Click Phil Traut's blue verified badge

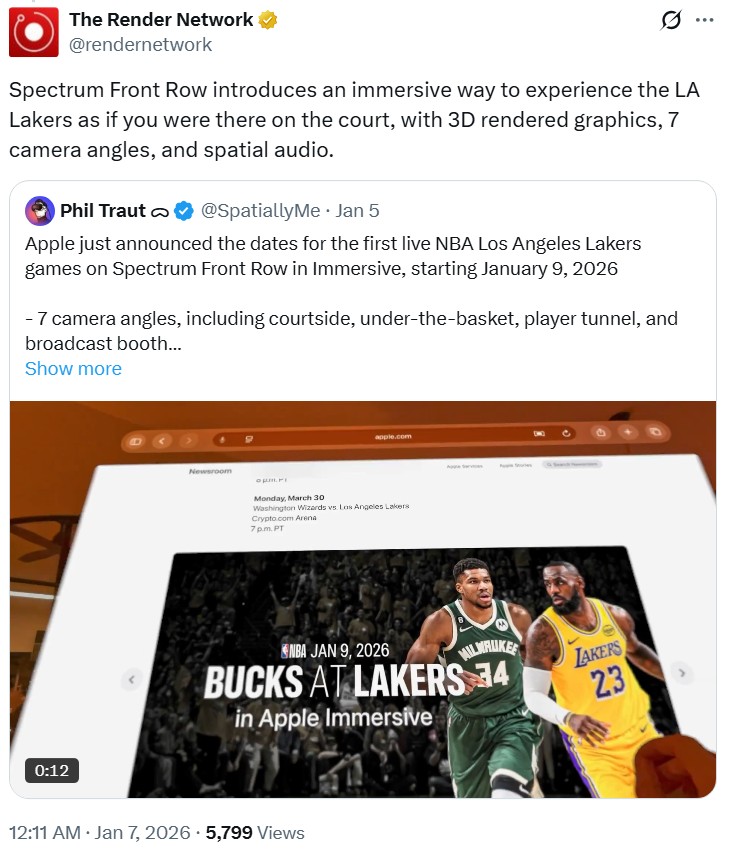click(184, 211)
